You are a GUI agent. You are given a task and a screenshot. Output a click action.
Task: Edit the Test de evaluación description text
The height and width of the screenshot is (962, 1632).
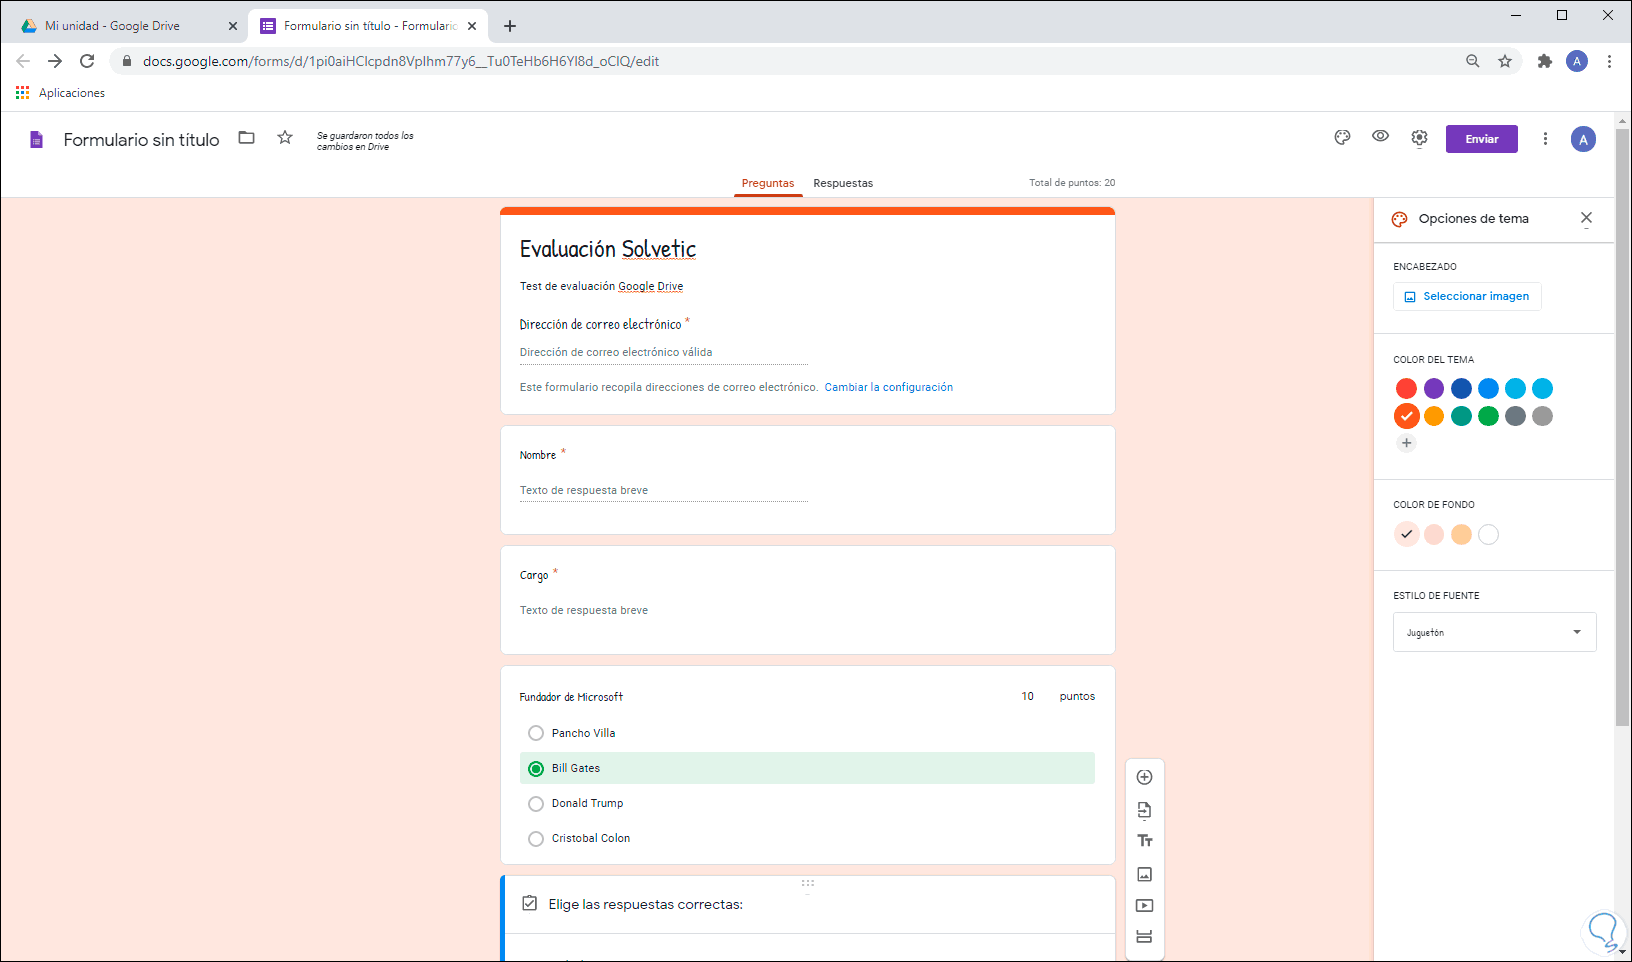click(x=601, y=286)
